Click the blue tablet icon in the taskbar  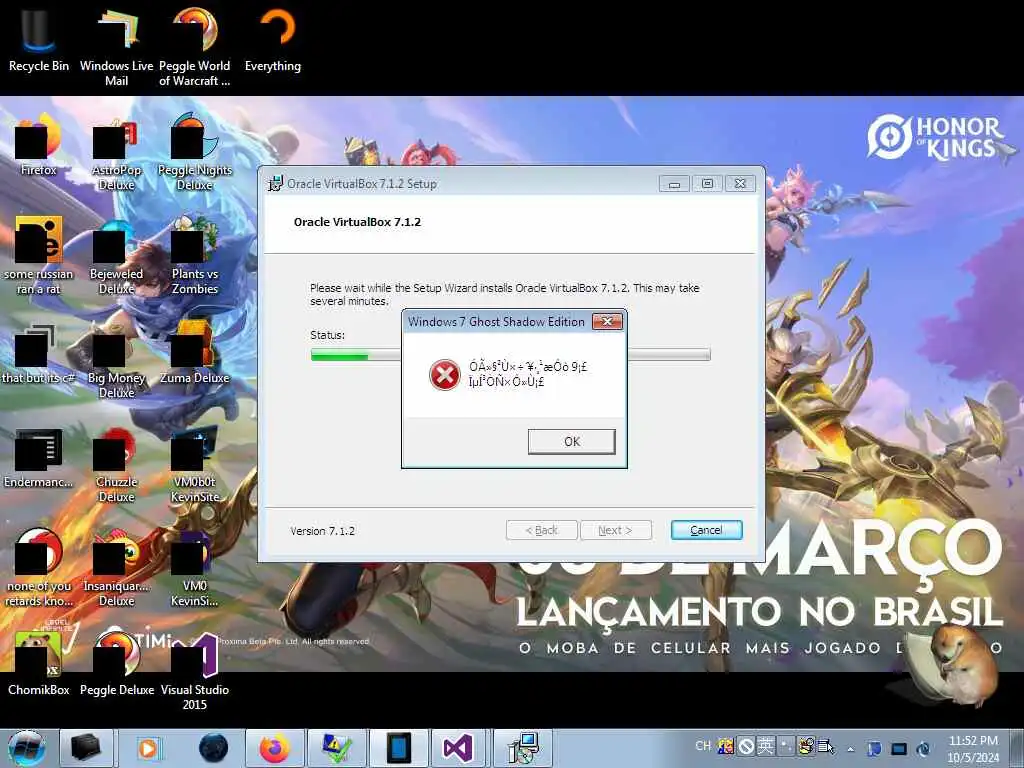(398, 748)
